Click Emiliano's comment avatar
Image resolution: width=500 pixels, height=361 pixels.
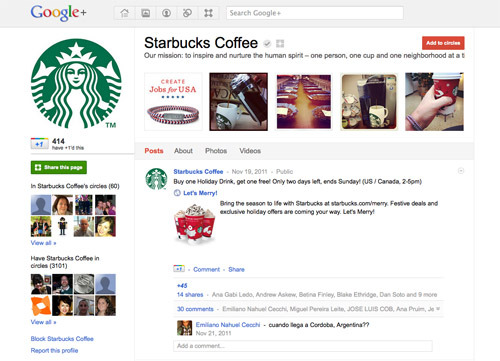point(184,328)
